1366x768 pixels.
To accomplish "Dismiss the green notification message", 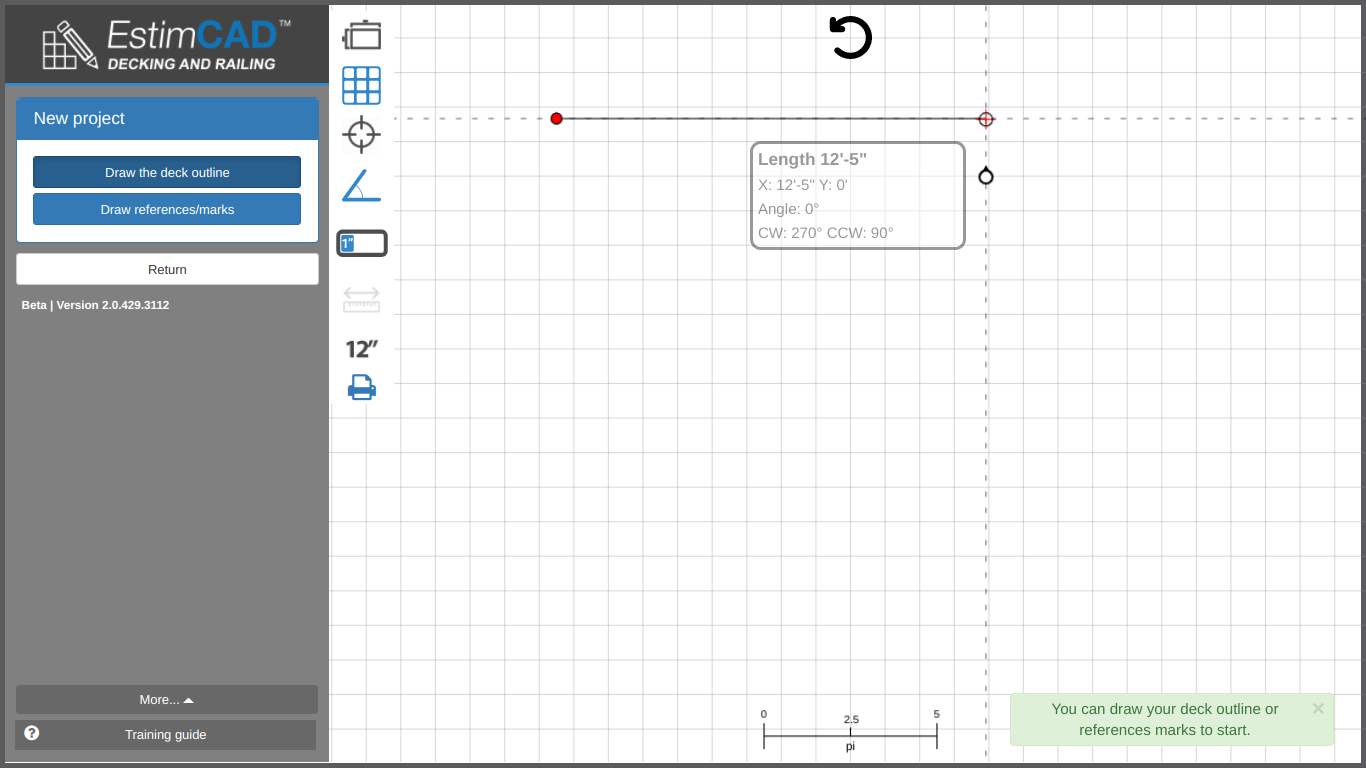I will [1318, 708].
